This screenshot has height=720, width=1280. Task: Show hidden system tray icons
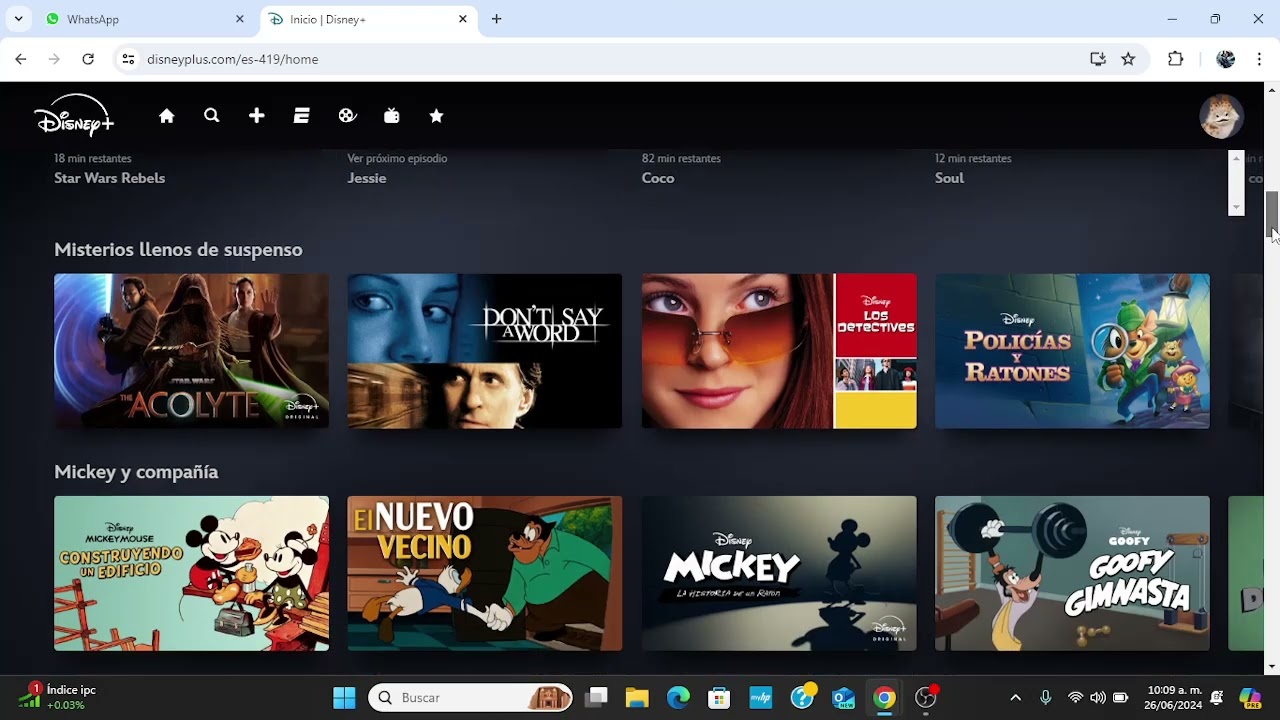(1016, 697)
